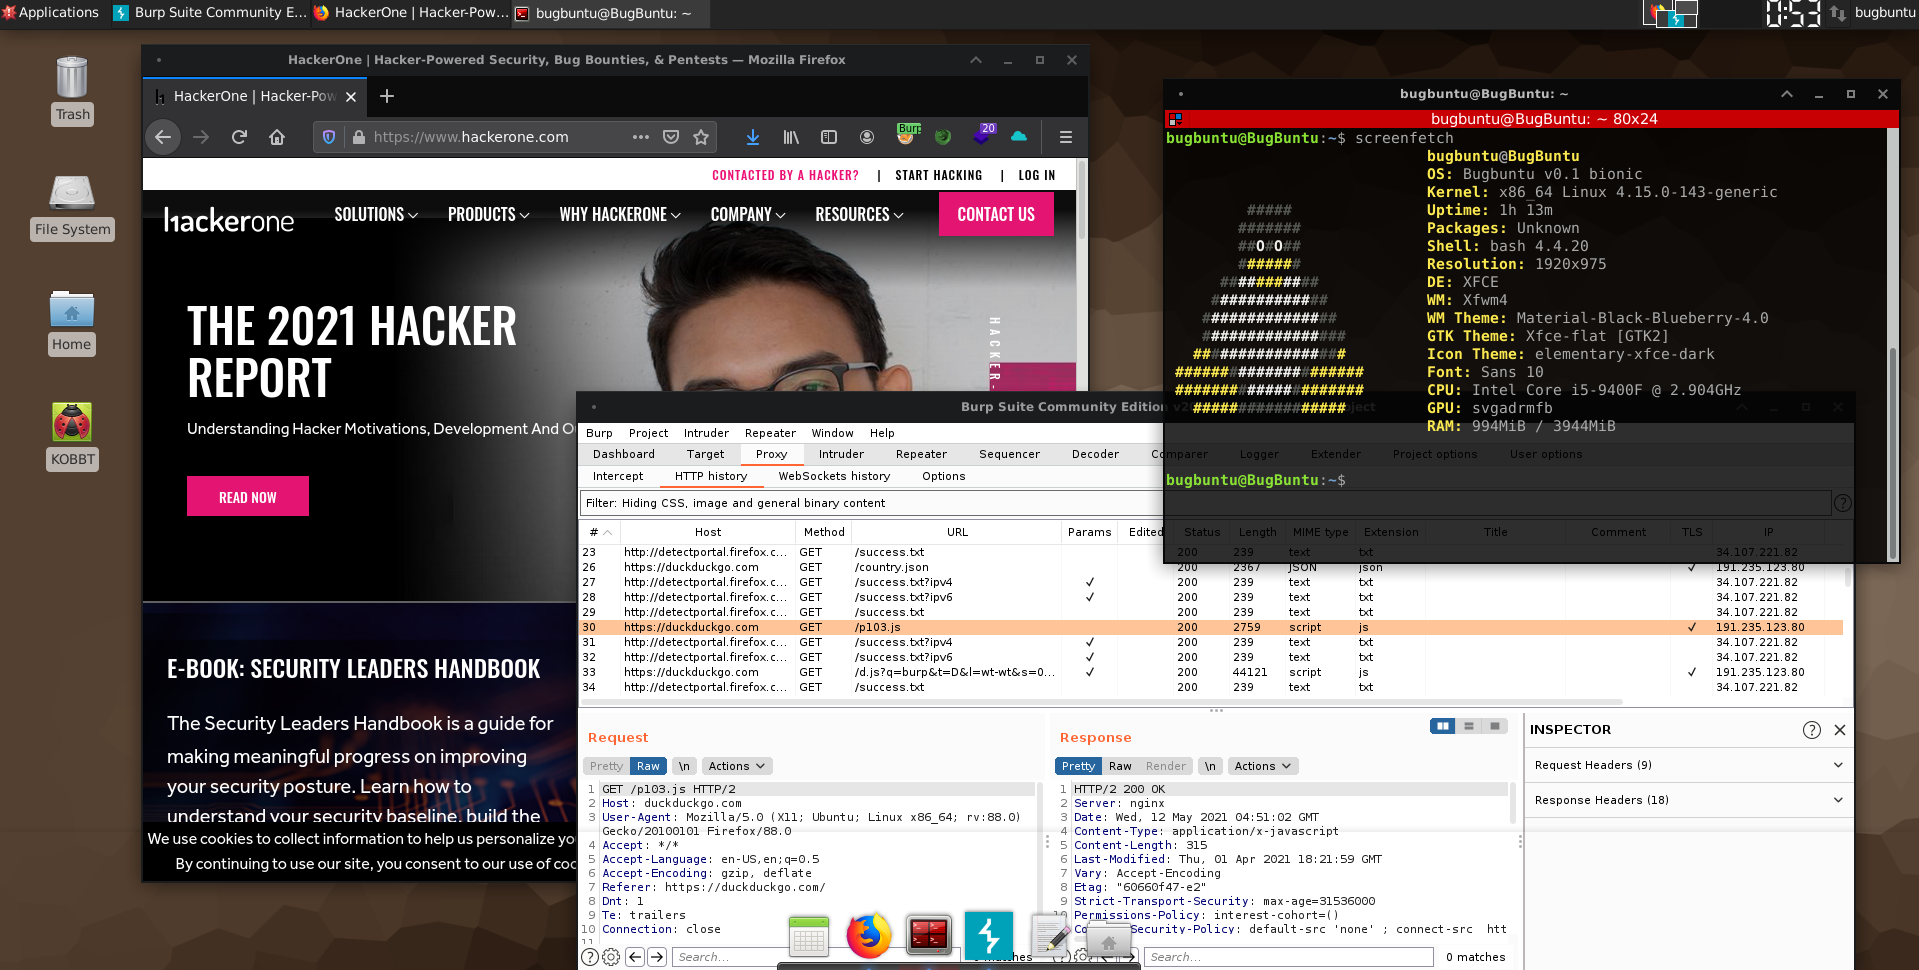This screenshot has width=1919, height=970.
Task: Save page to Pocket
Action: coord(671,137)
